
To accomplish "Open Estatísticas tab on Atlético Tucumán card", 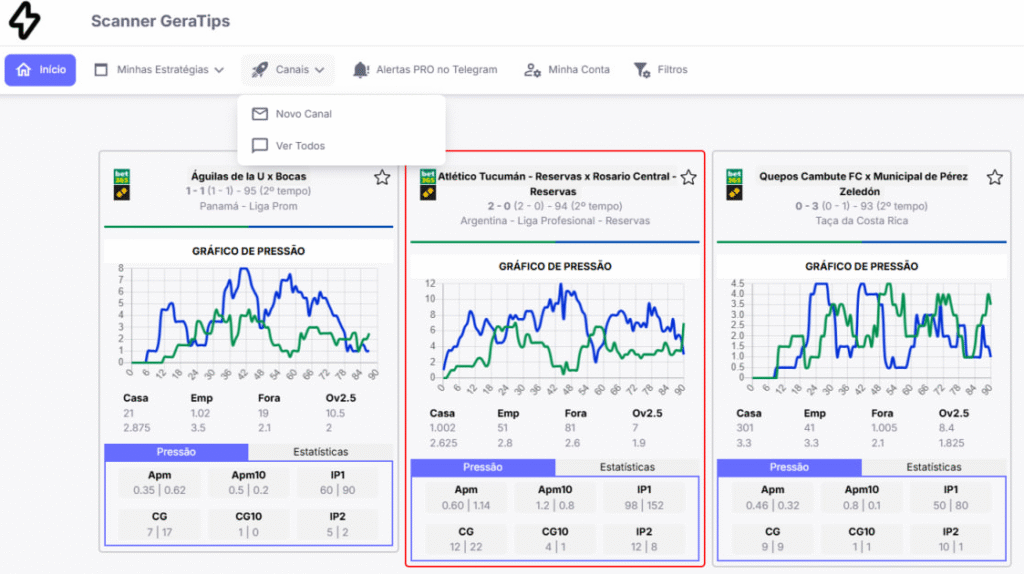I will 627,467.
